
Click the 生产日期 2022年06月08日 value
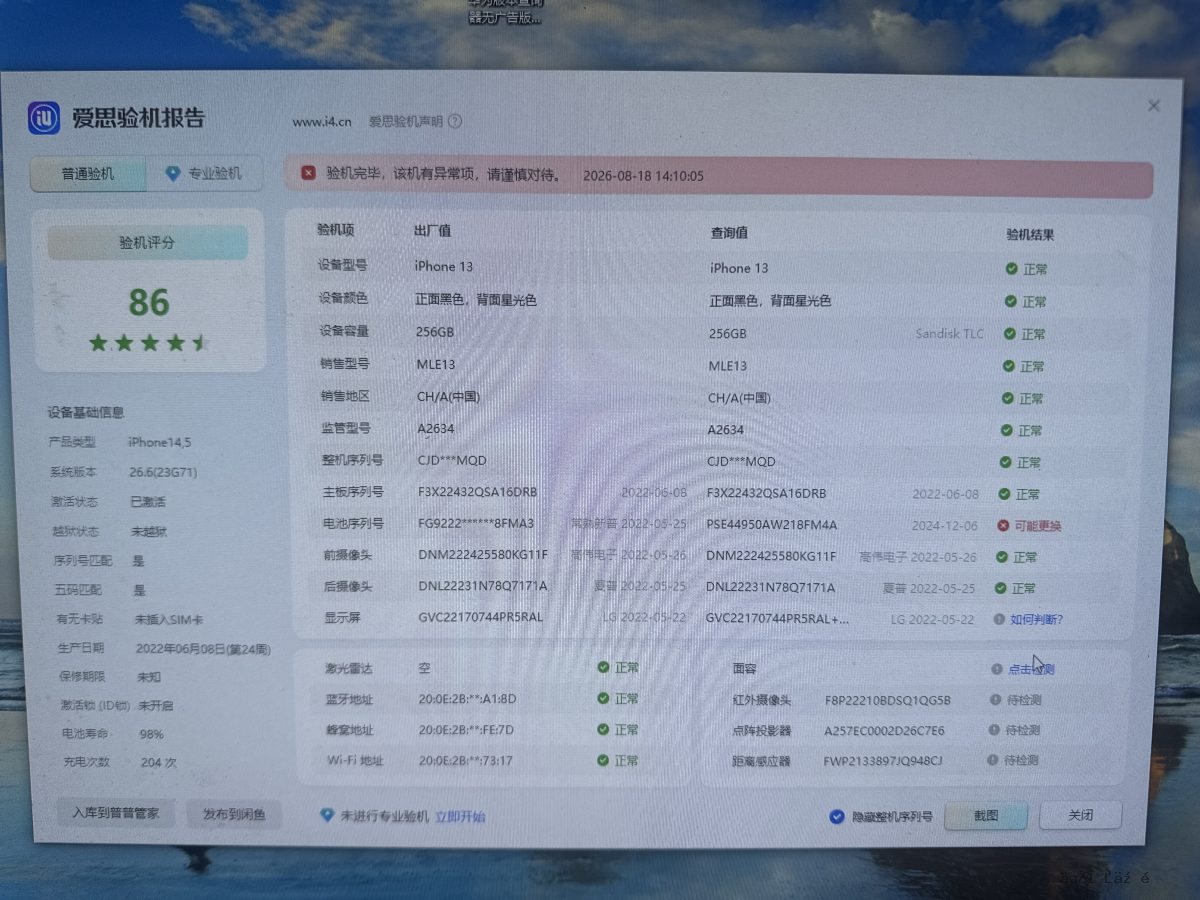tap(204, 649)
